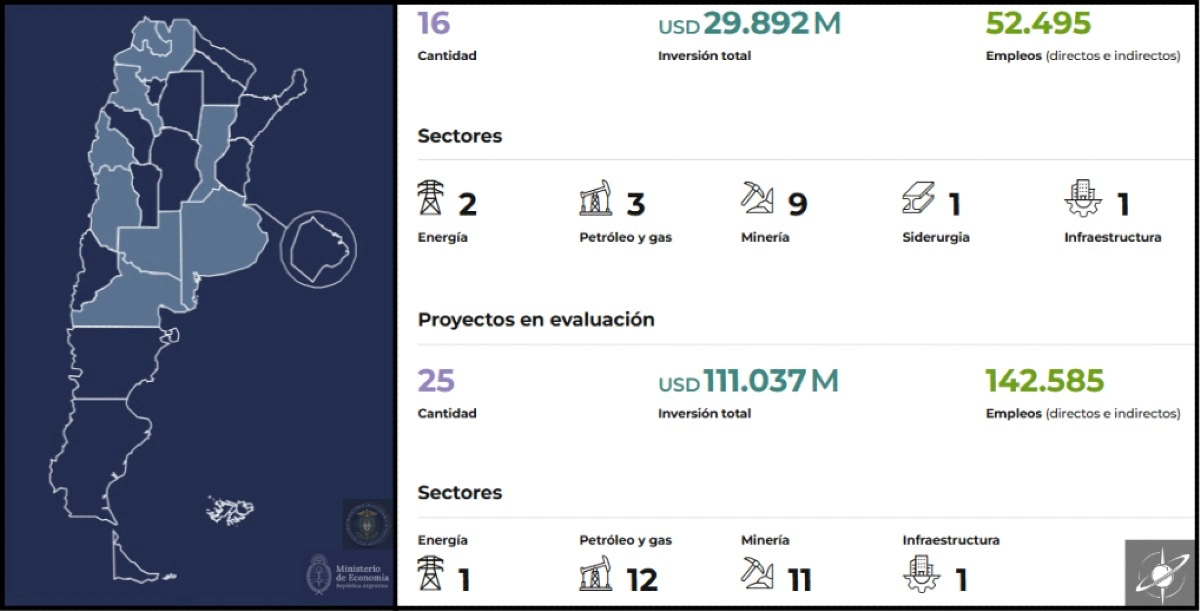Click the Petróleo y gas pump icon beside 3
Screen dimensions: 1200x611
595,197
